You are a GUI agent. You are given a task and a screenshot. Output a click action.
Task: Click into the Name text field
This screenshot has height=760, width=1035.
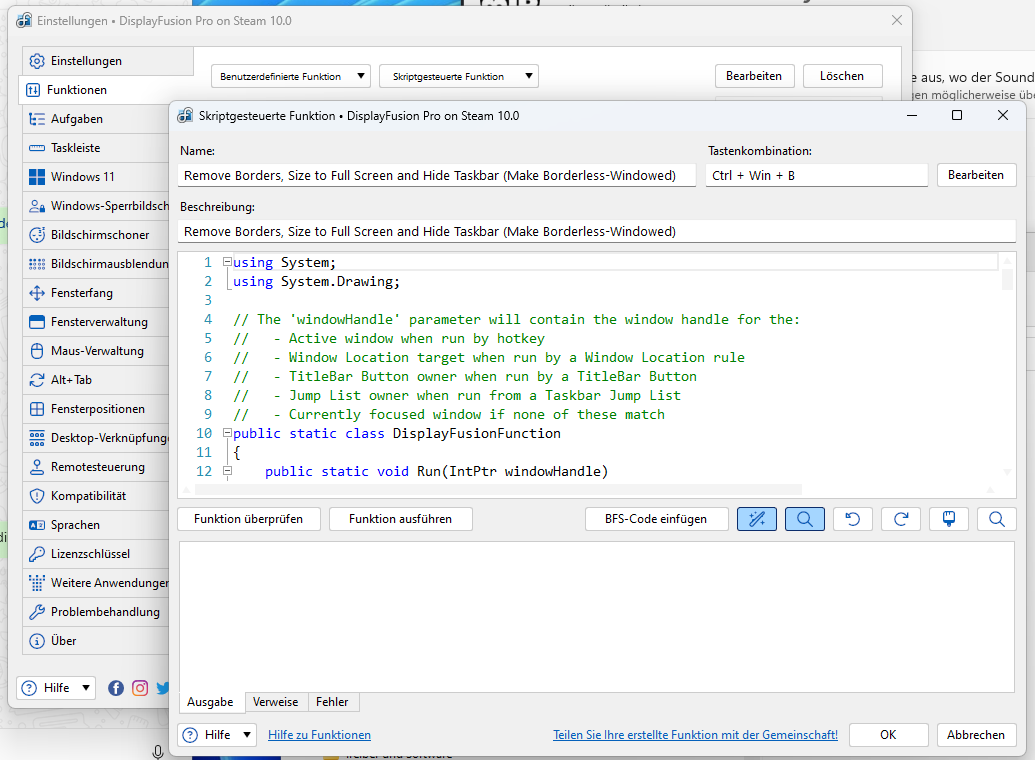tap(436, 176)
